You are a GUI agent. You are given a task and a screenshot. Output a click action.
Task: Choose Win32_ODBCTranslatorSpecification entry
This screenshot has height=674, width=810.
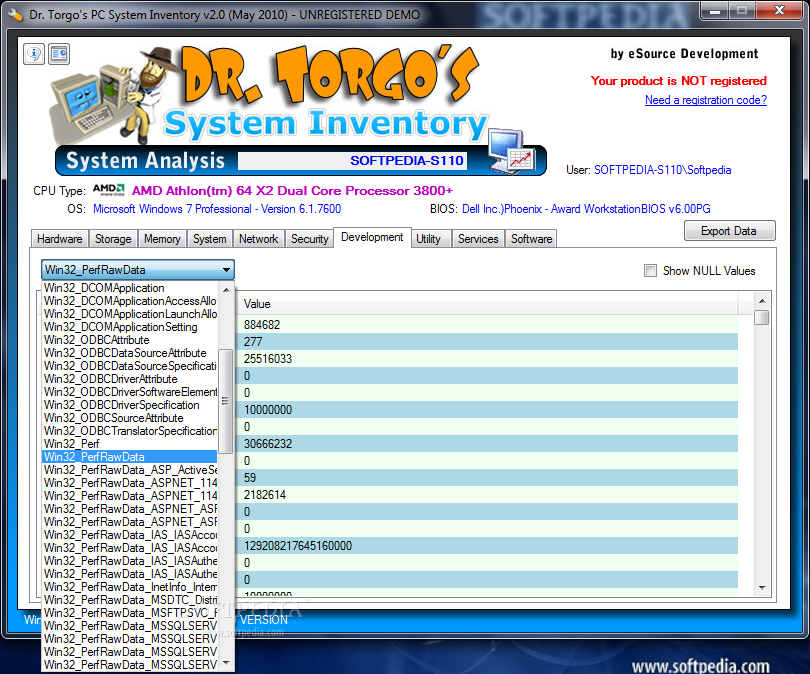[x=130, y=431]
